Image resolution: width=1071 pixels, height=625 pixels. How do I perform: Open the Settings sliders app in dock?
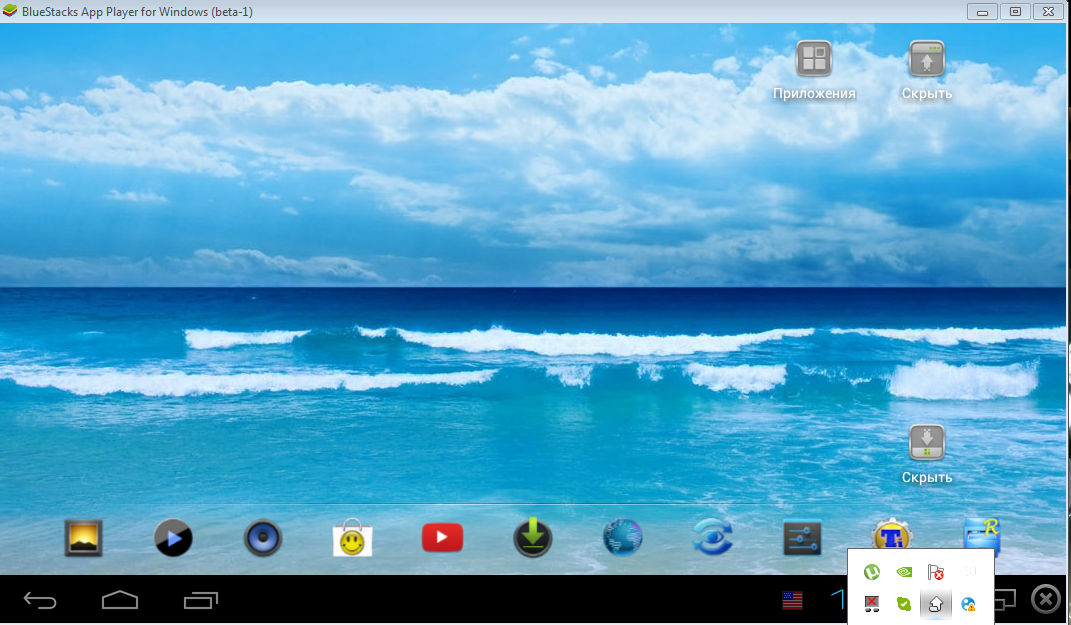click(x=802, y=538)
